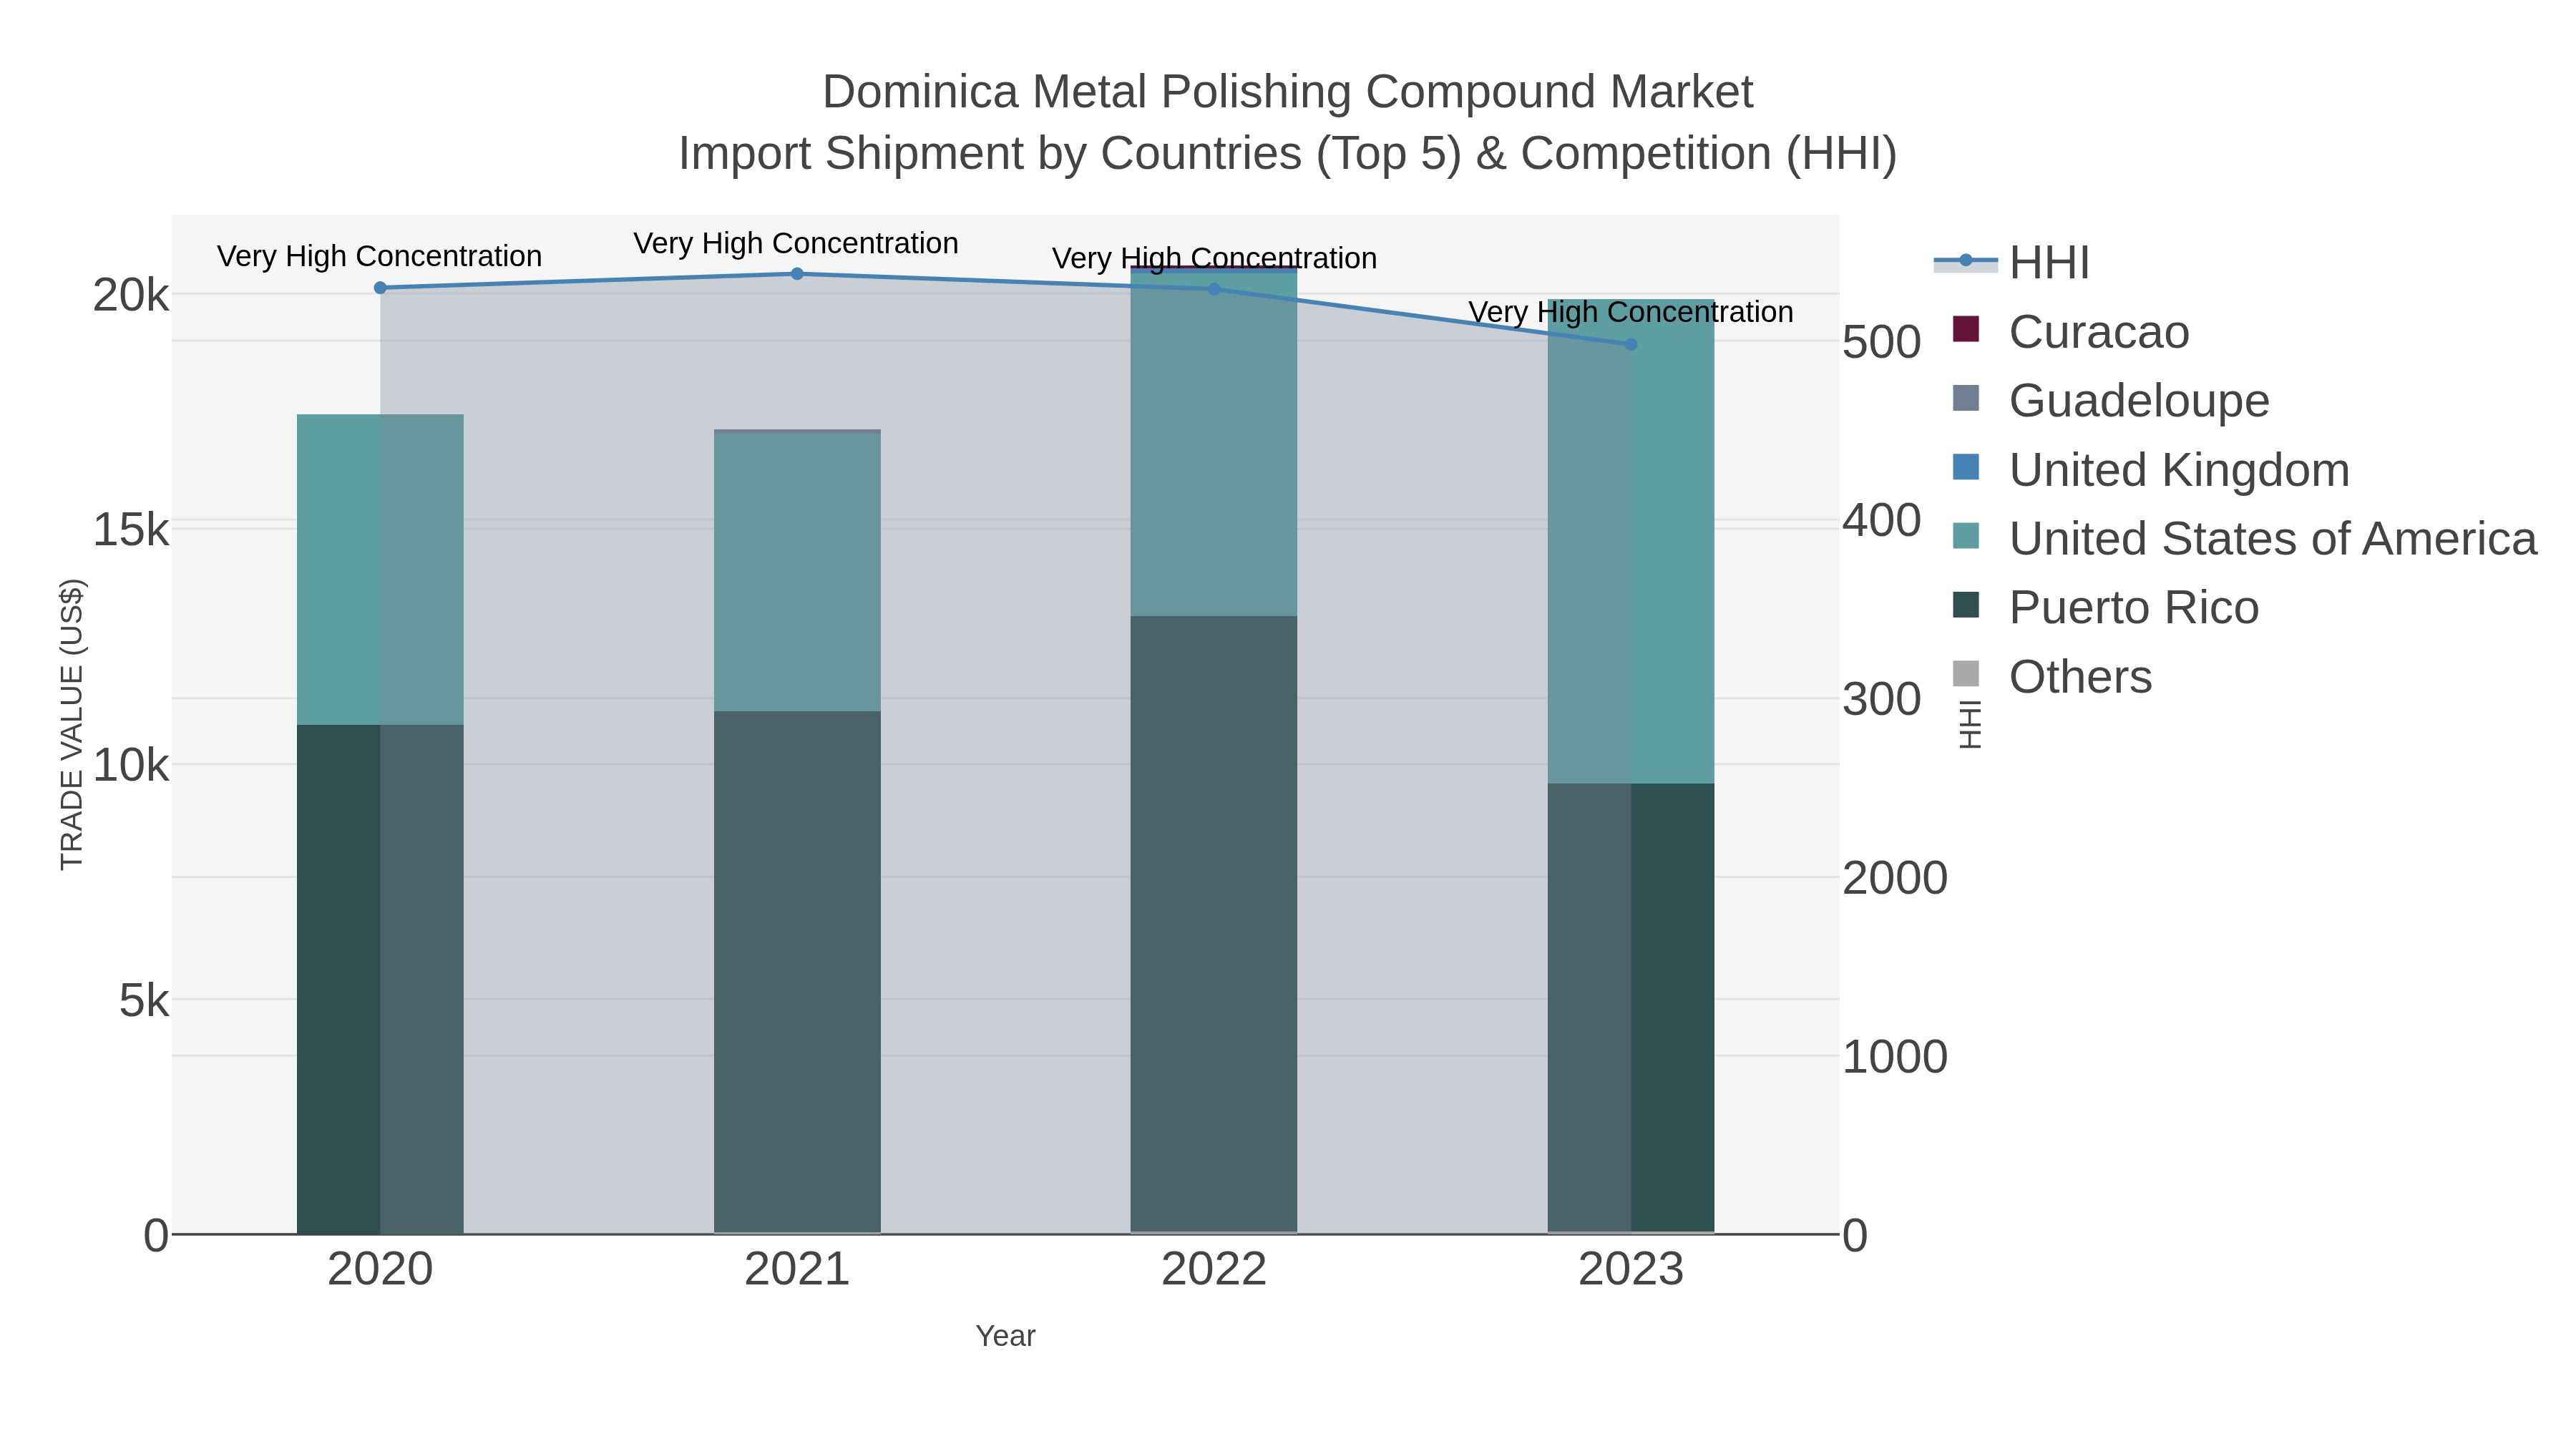Click the 0 HHI axis tick label
The width and height of the screenshot is (2576, 1449).
point(1855,1236)
